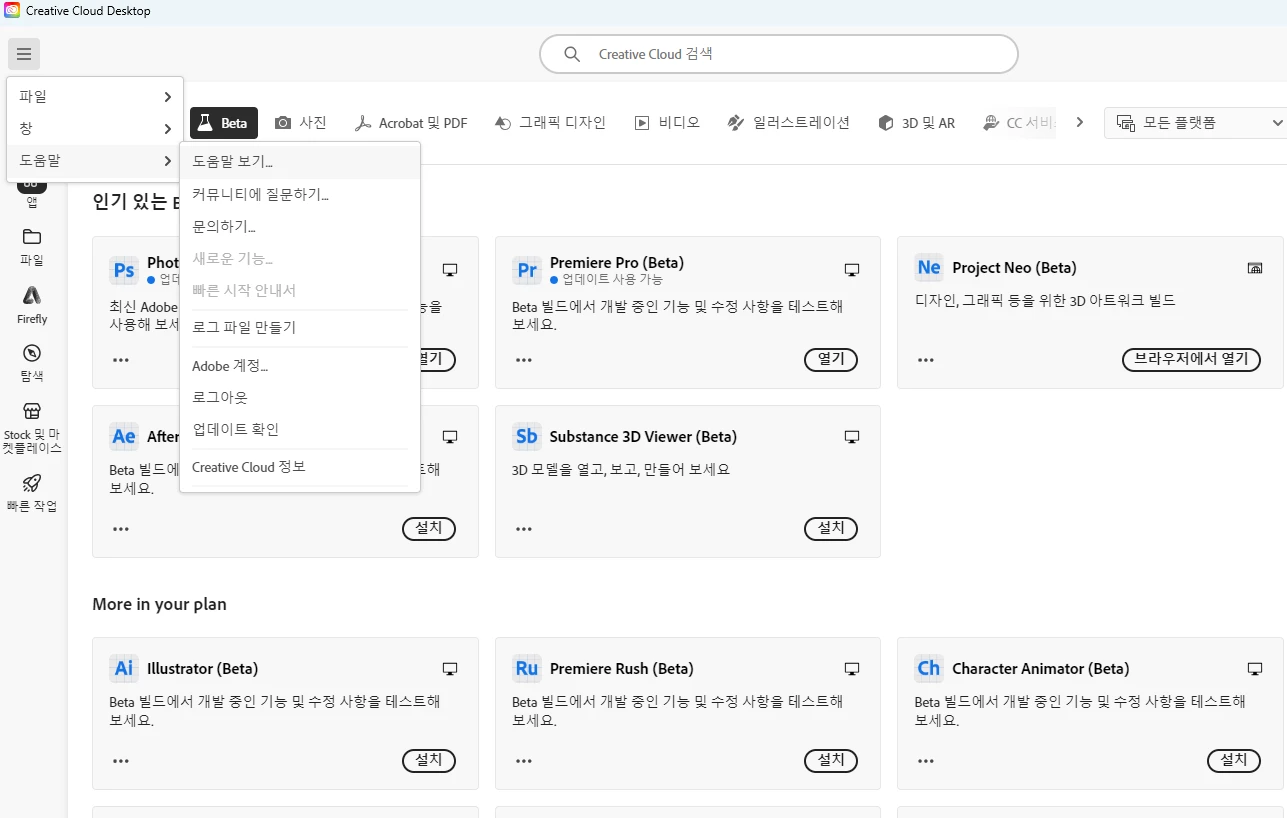The width and height of the screenshot is (1287, 818).
Task: Click desktop platform icon on Premiere Pro card
Action: point(852,270)
